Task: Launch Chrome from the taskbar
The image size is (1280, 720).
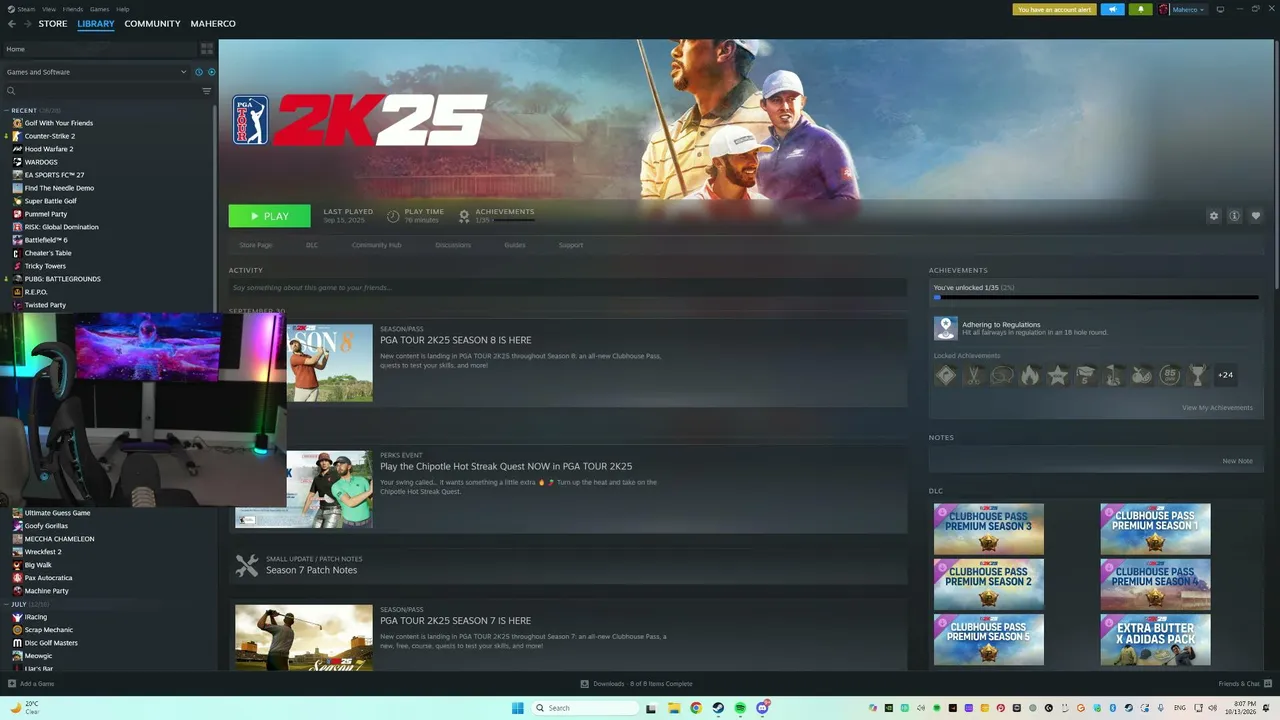Action: click(x=696, y=708)
